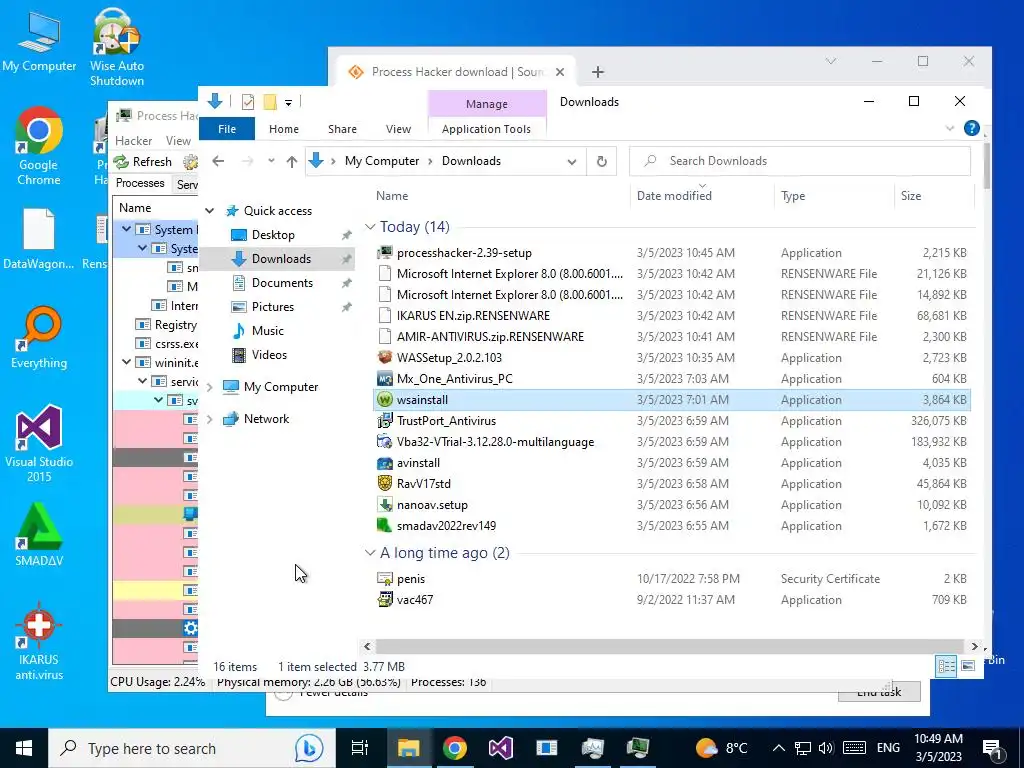Open new tab in Chrome window
The width and height of the screenshot is (1024, 768).
pyautogui.click(x=598, y=72)
